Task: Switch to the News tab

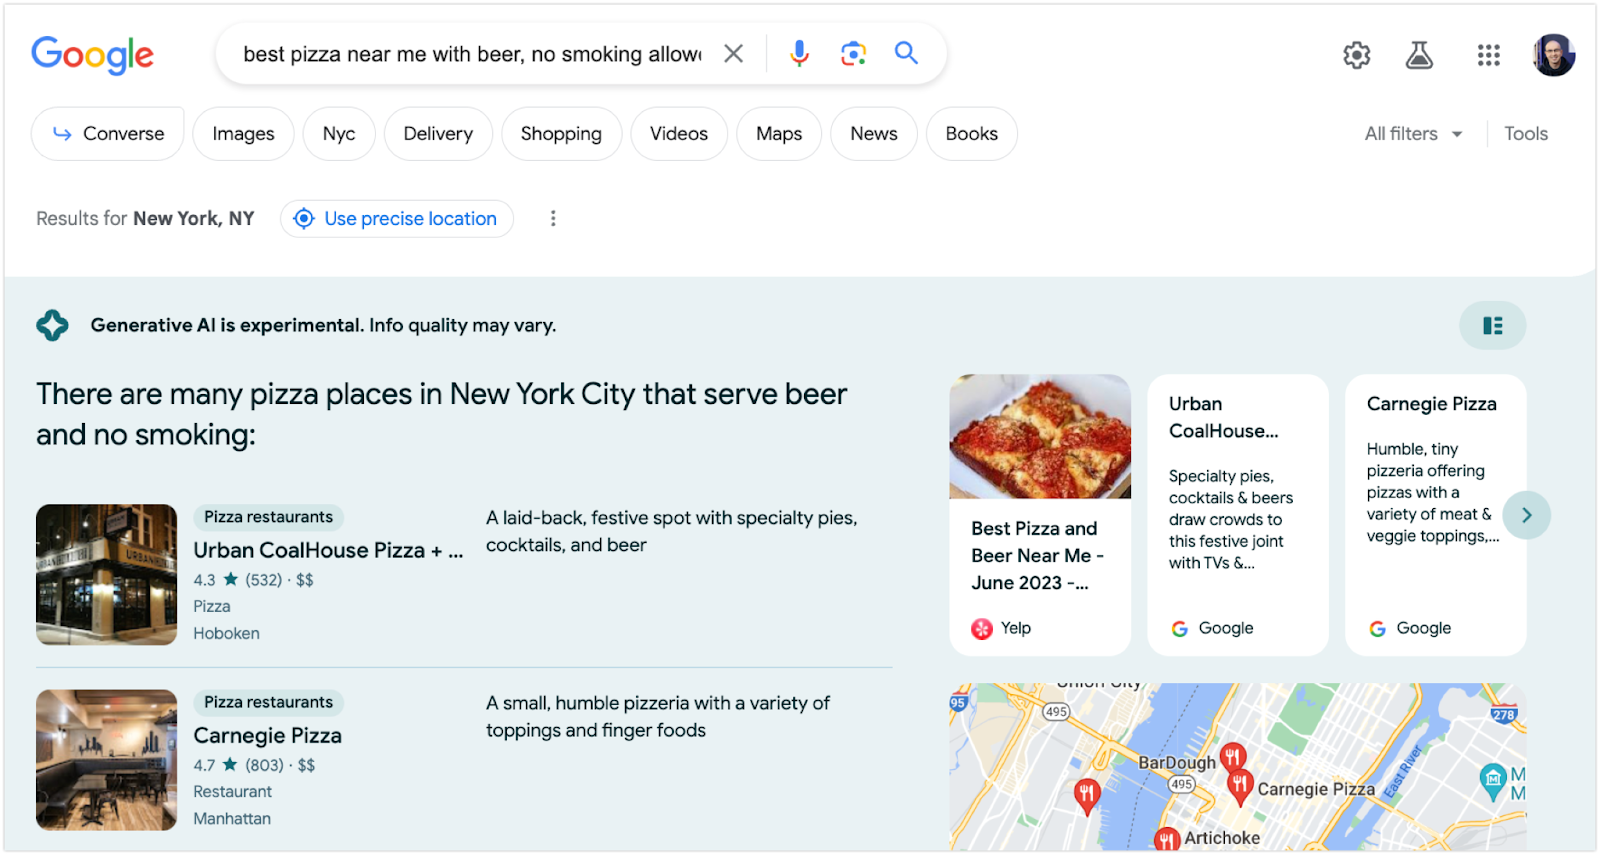Action: coord(874,134)
